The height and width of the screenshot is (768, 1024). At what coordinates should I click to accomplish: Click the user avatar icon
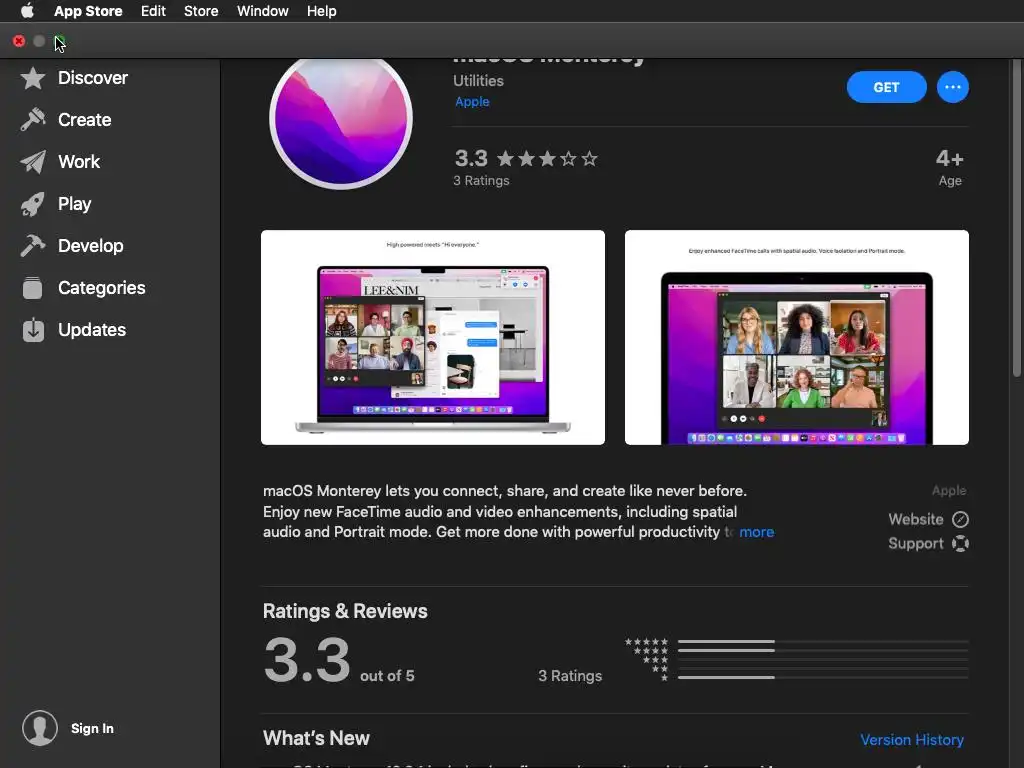tap(40, 728)
